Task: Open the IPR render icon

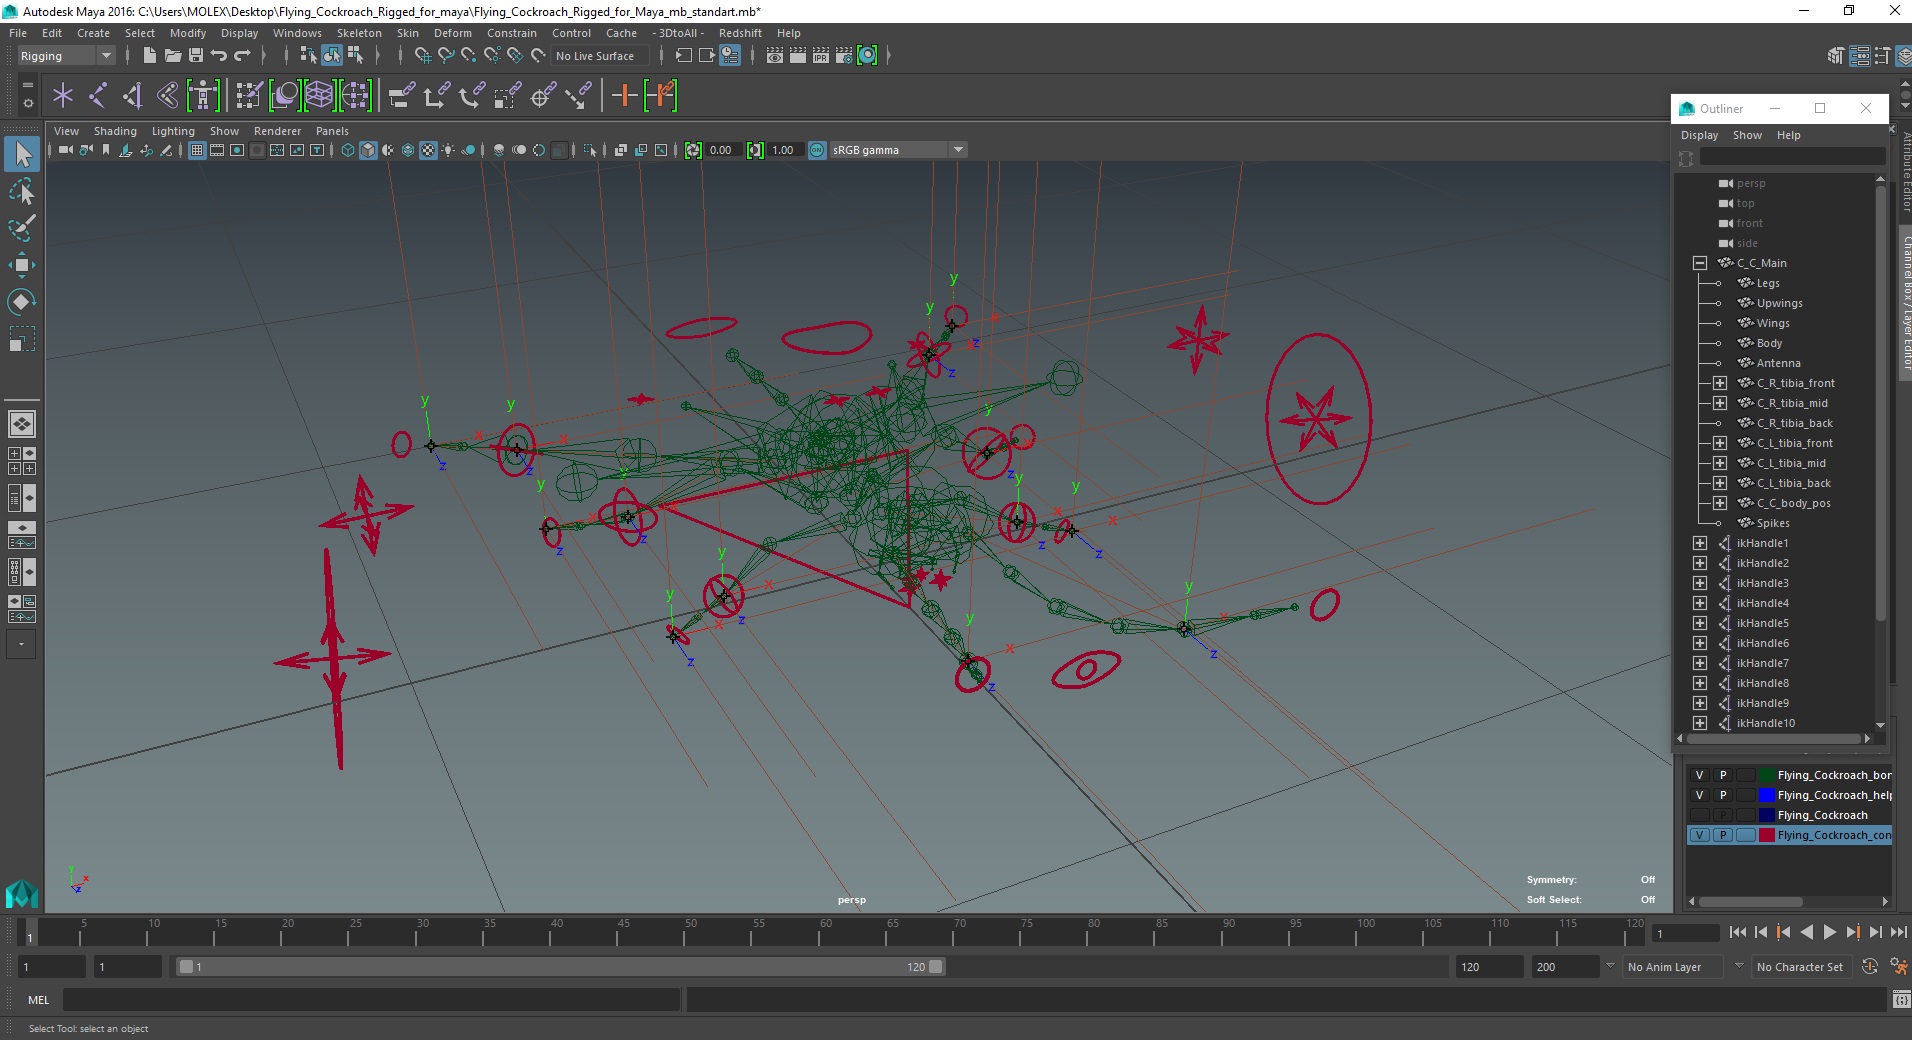Action: coord(821,56)
